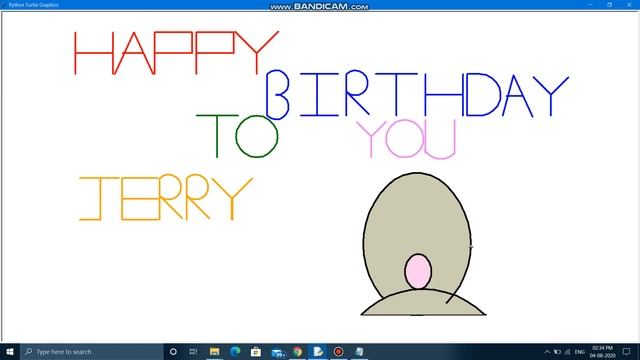Click the Python Turtle Graphics title icon
This screenshot has height=360, width=640.
4,5
